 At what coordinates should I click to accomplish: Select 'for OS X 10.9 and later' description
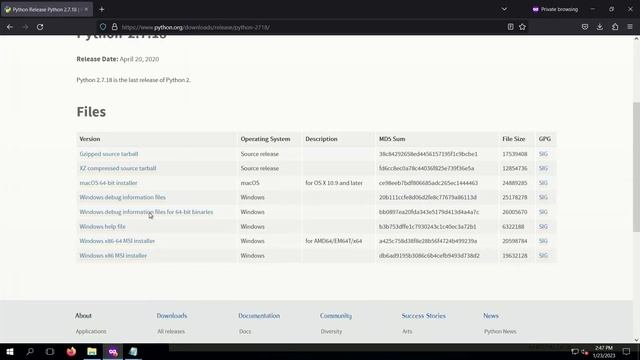[x=334, y=183]
